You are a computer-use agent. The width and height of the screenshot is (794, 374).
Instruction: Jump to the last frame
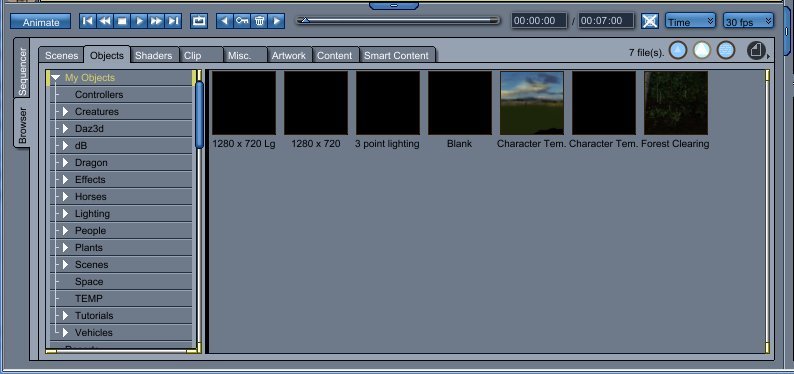(x=173, y=21)
